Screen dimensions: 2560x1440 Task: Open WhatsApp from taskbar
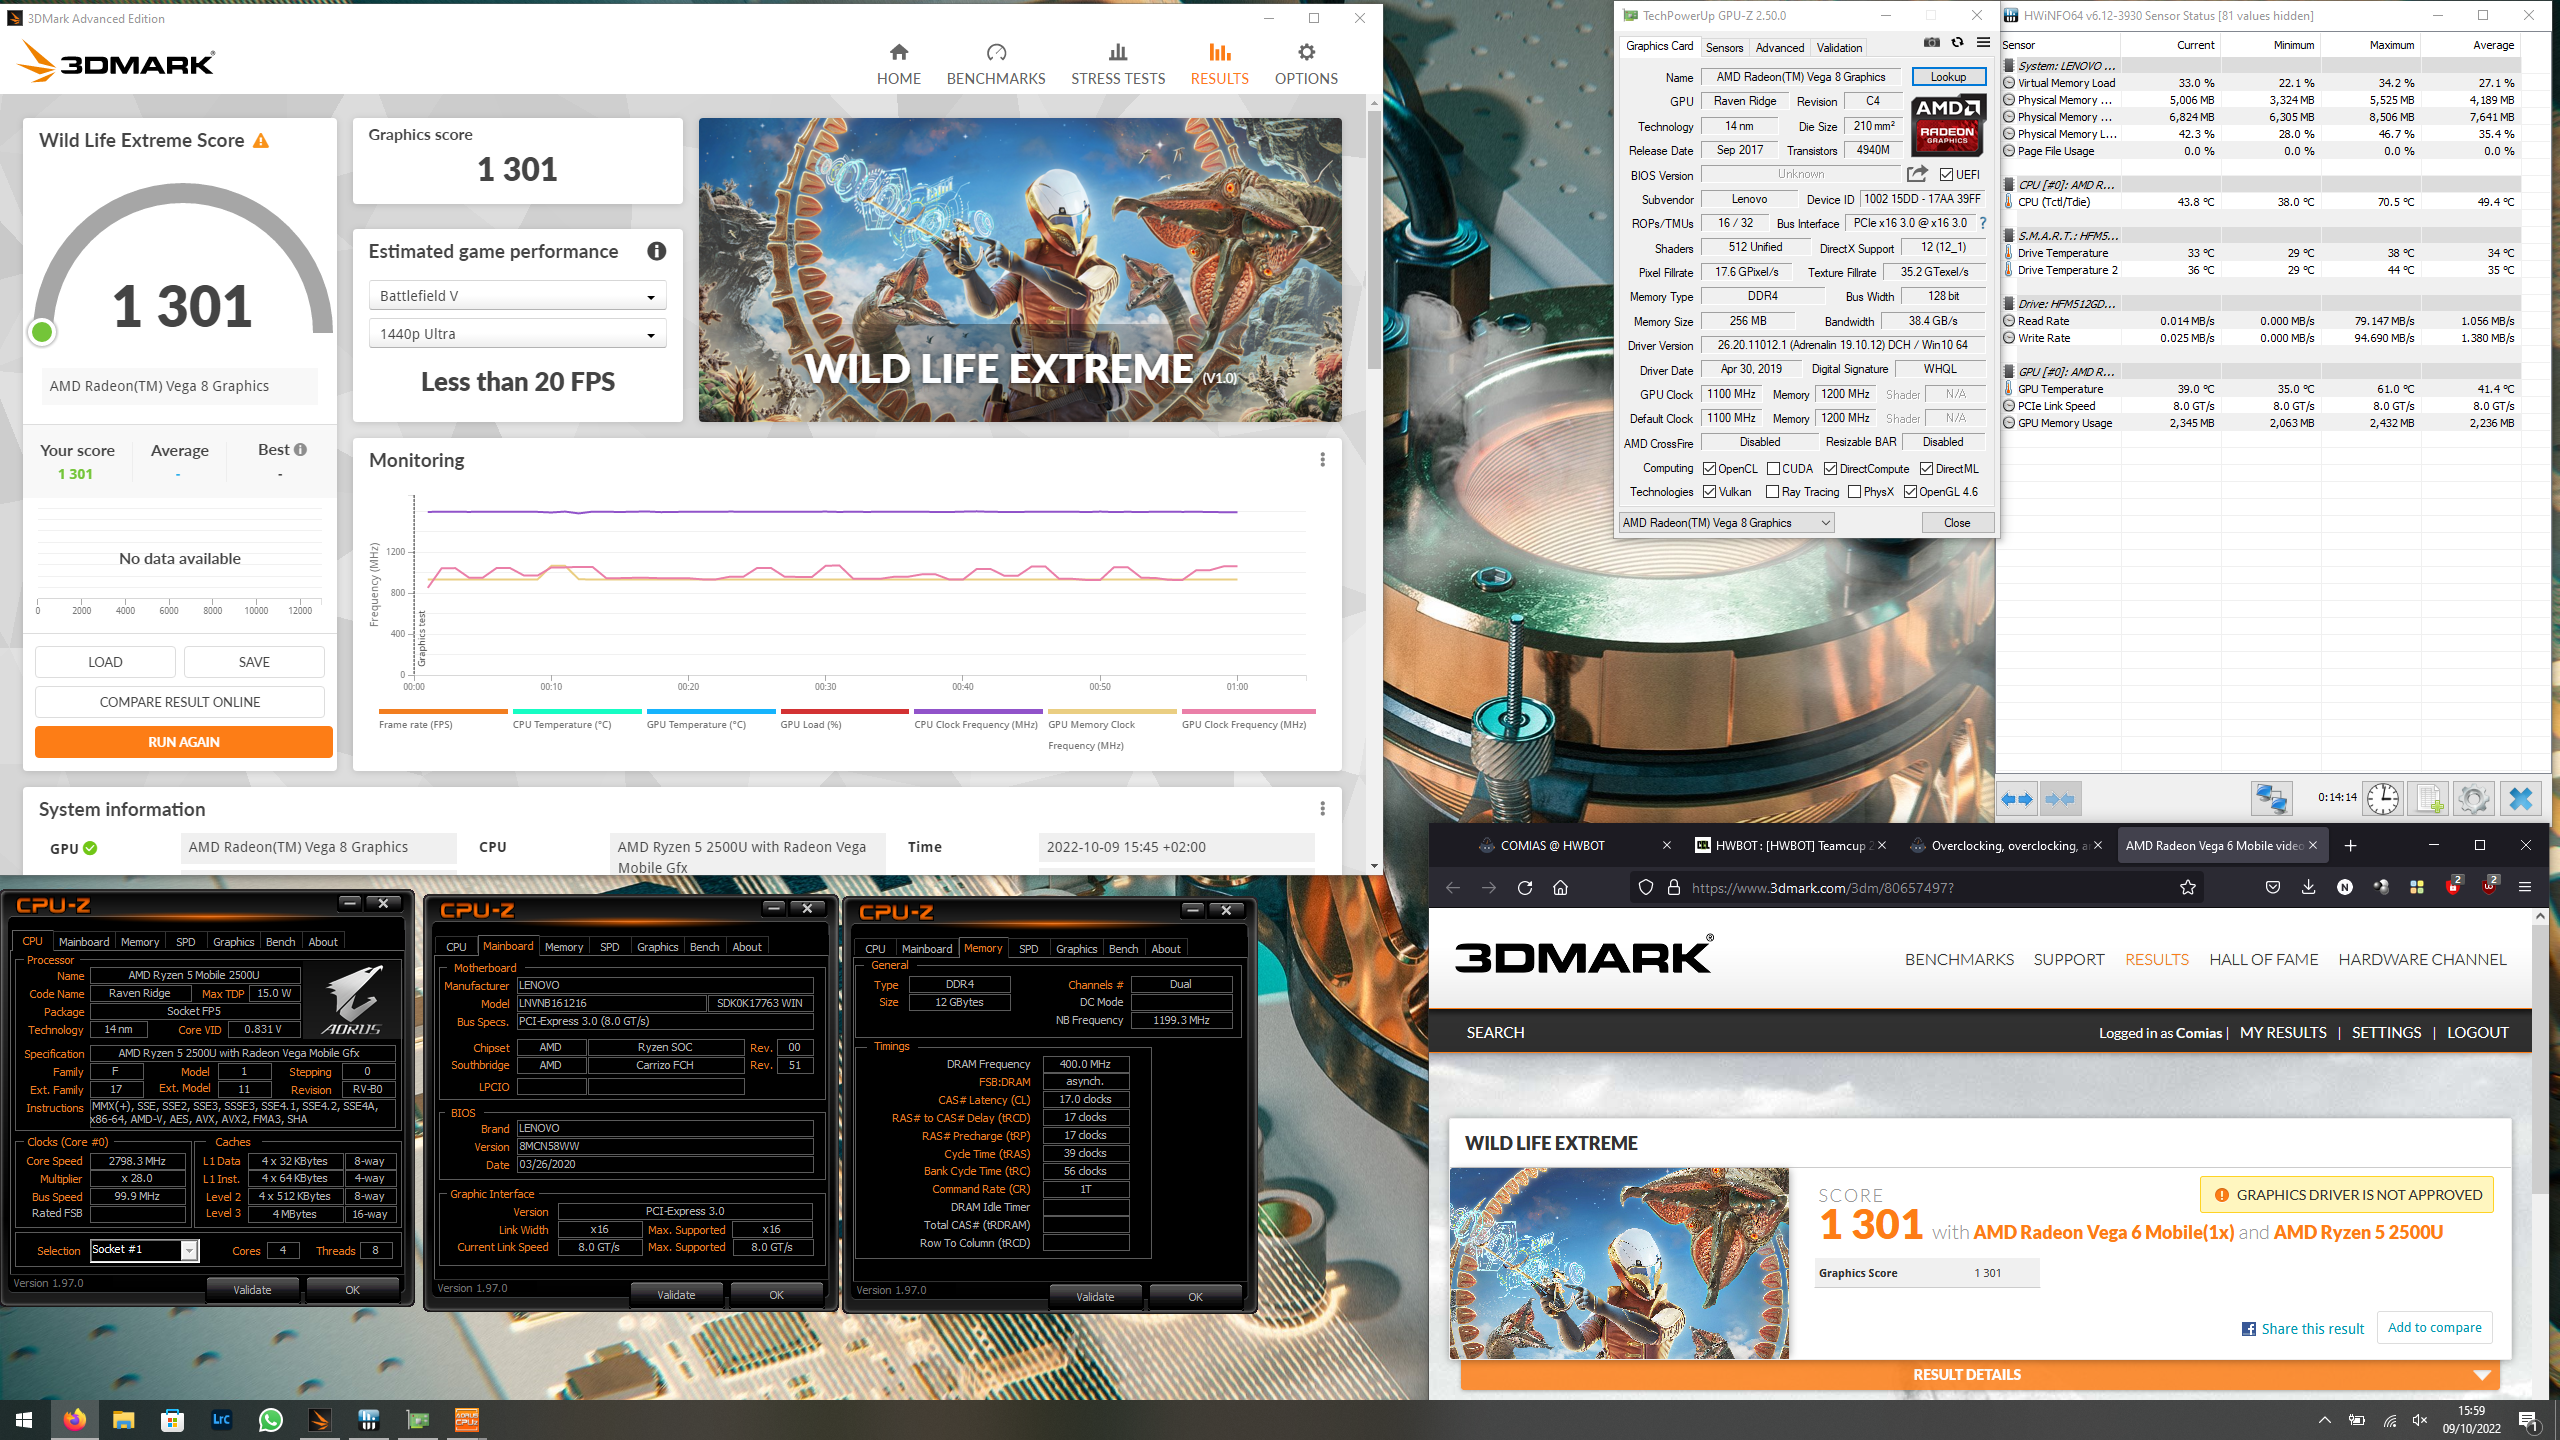pos(270,1420)
